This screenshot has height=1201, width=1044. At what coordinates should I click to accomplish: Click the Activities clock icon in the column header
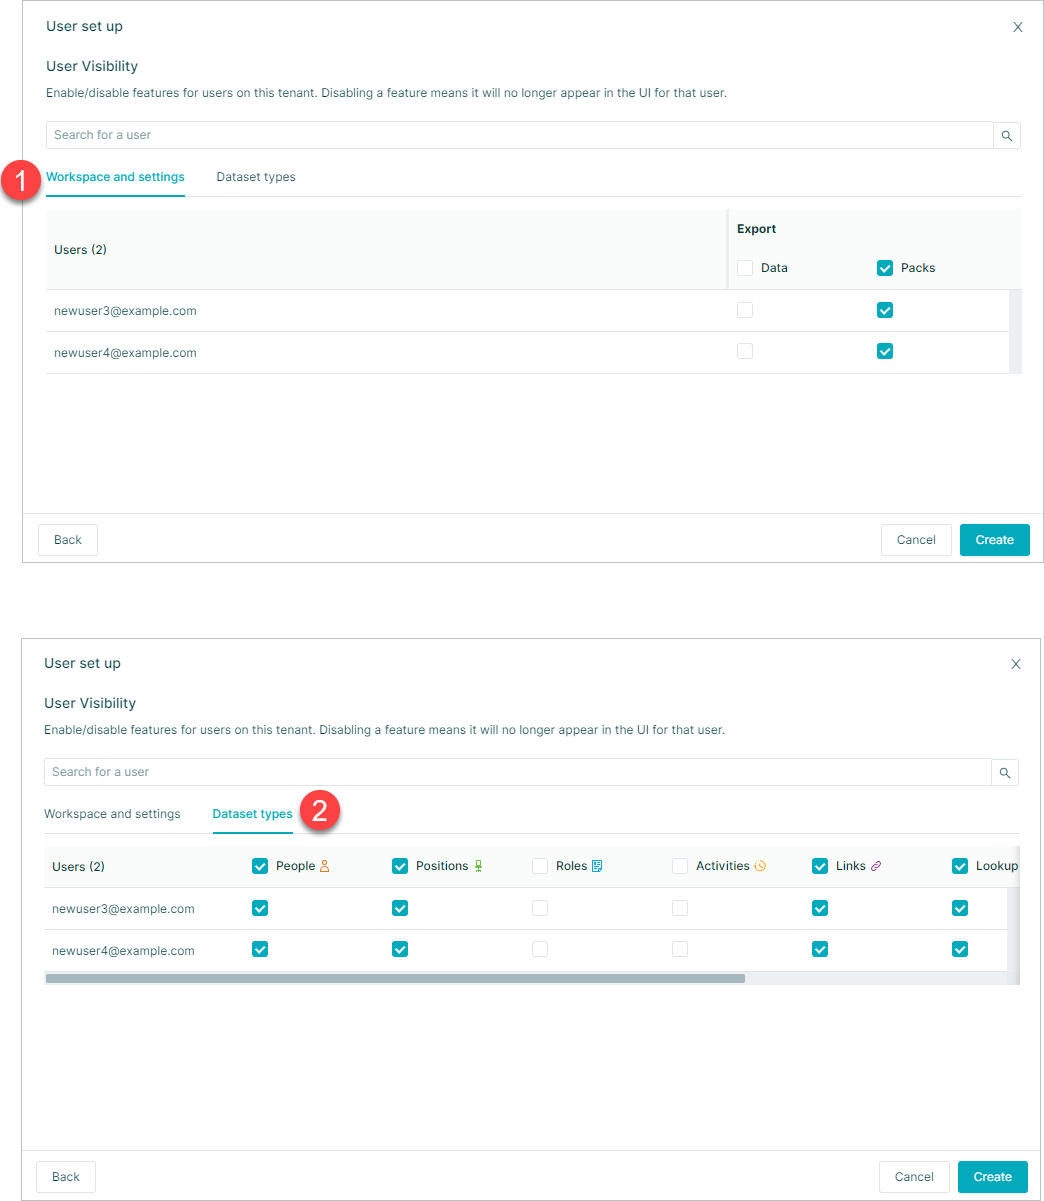(760, 866)
